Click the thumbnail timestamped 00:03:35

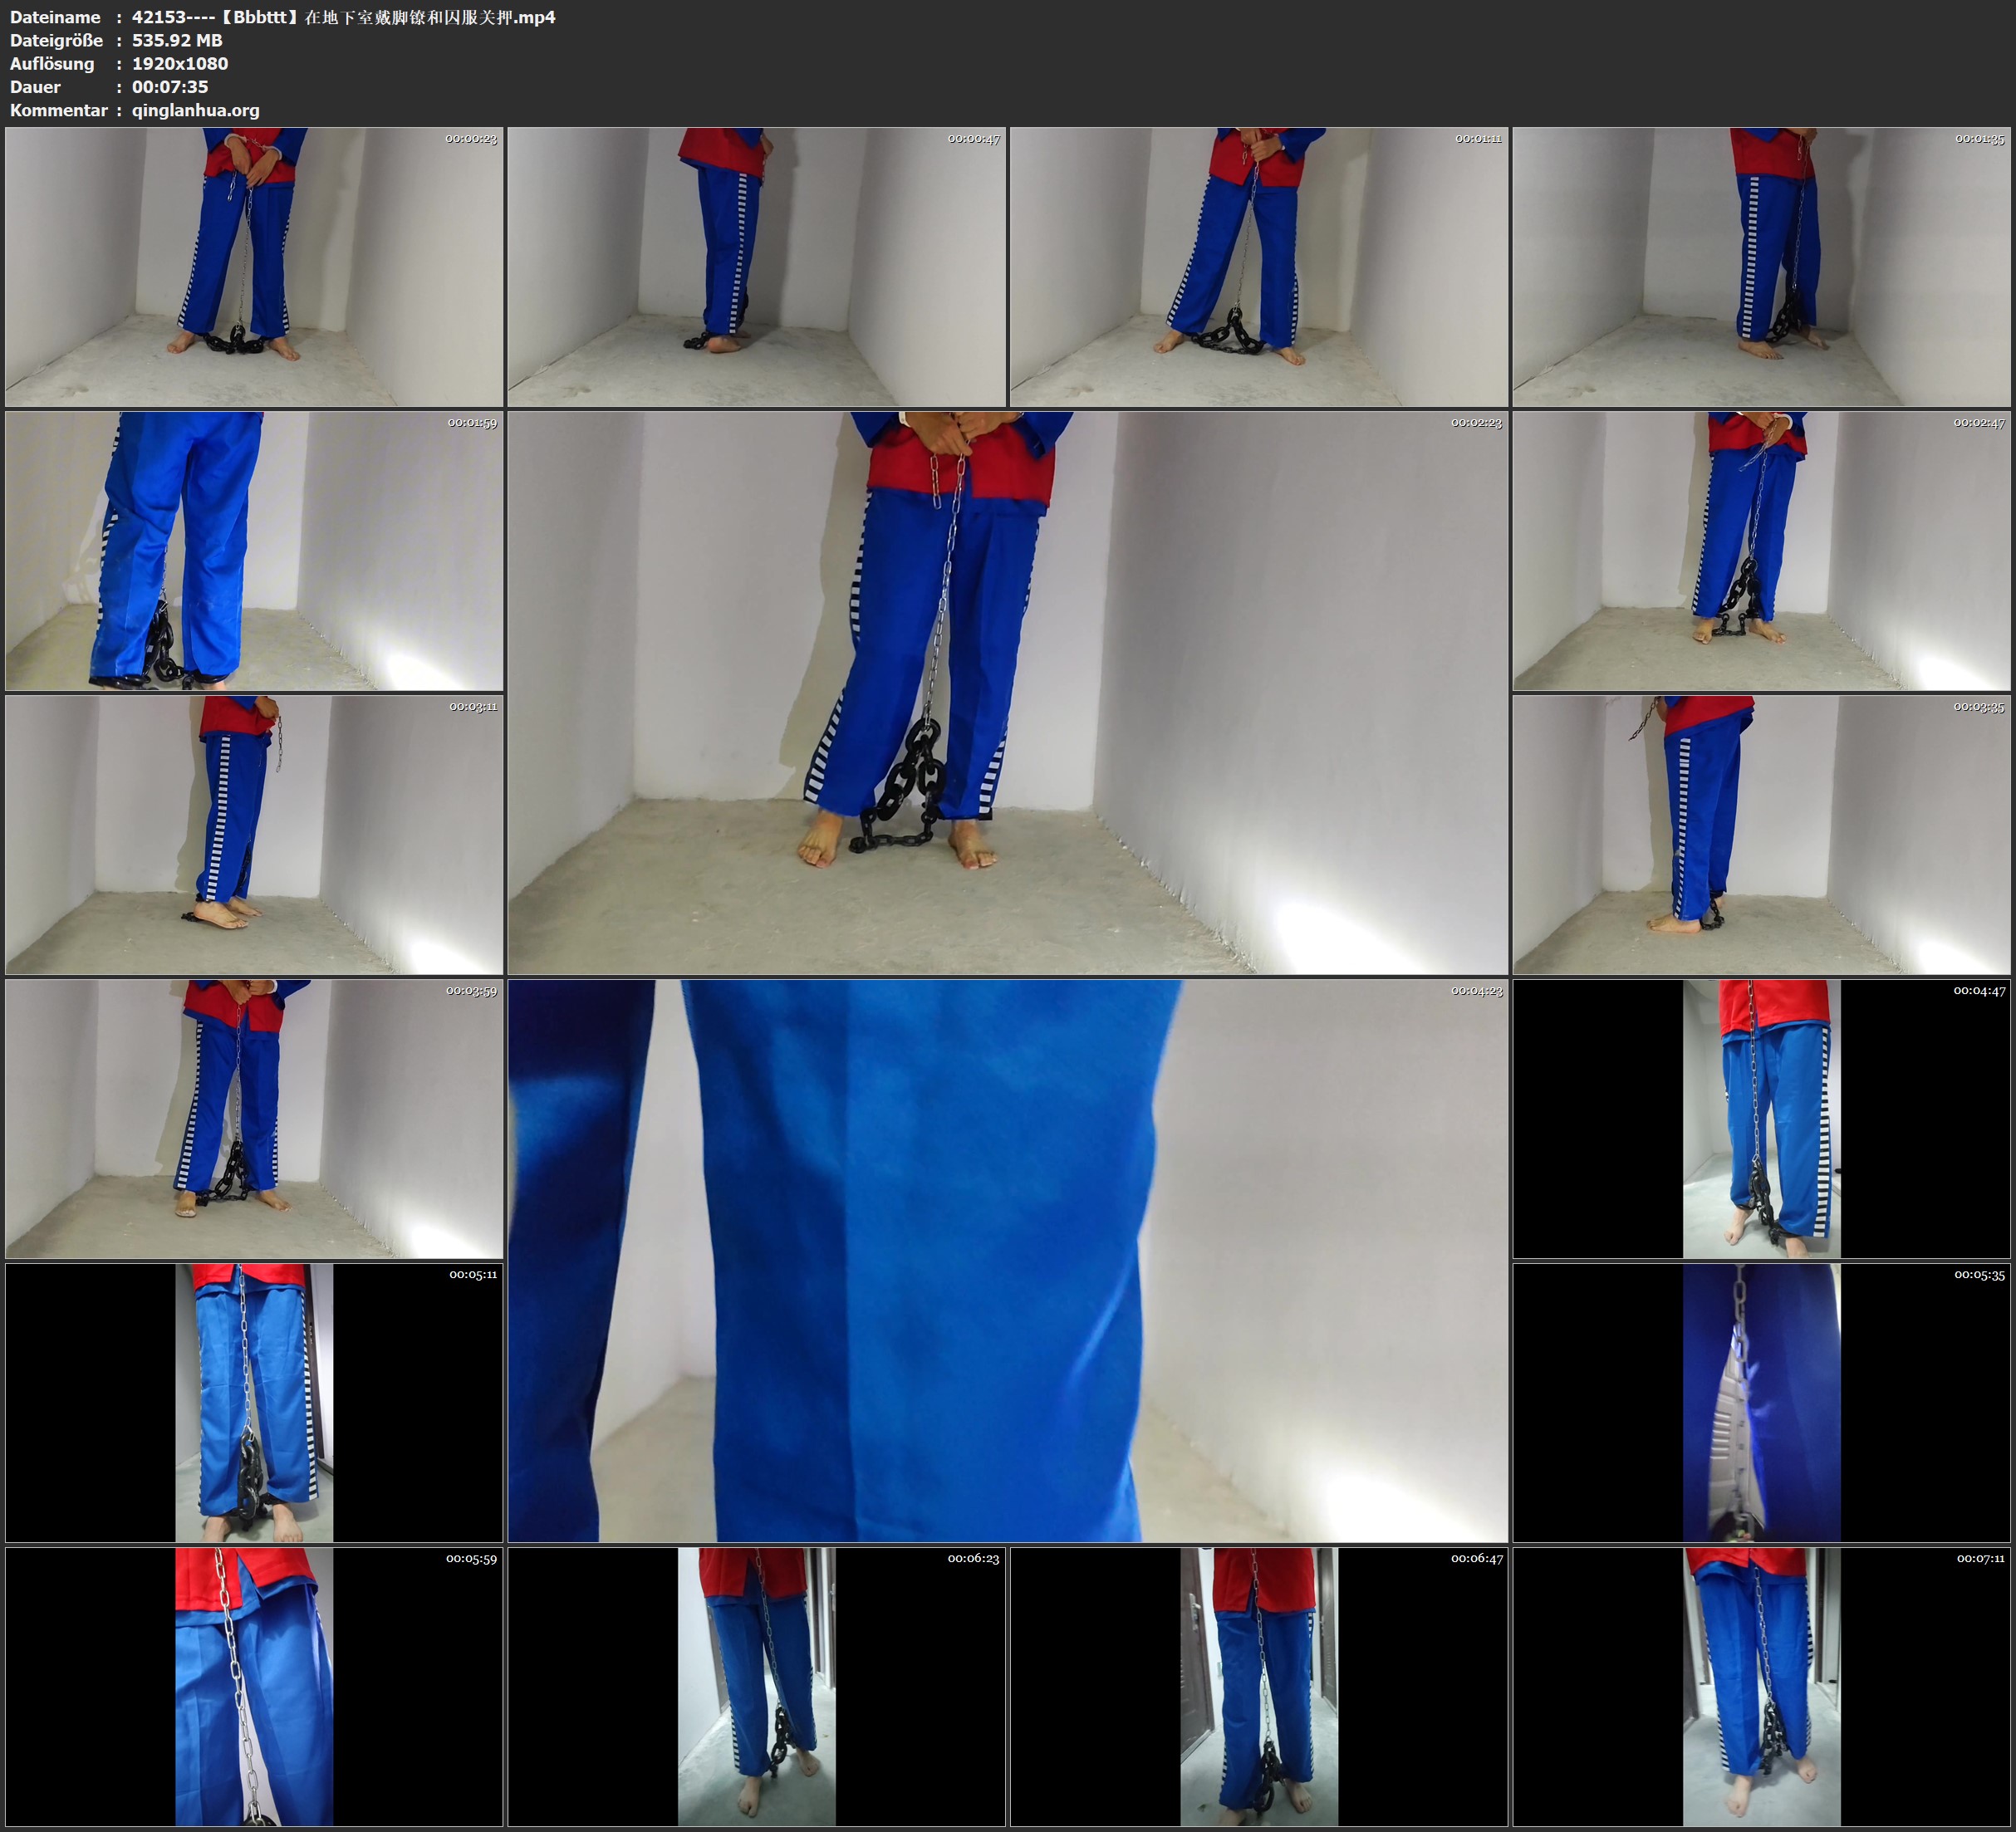(1761, 835)
